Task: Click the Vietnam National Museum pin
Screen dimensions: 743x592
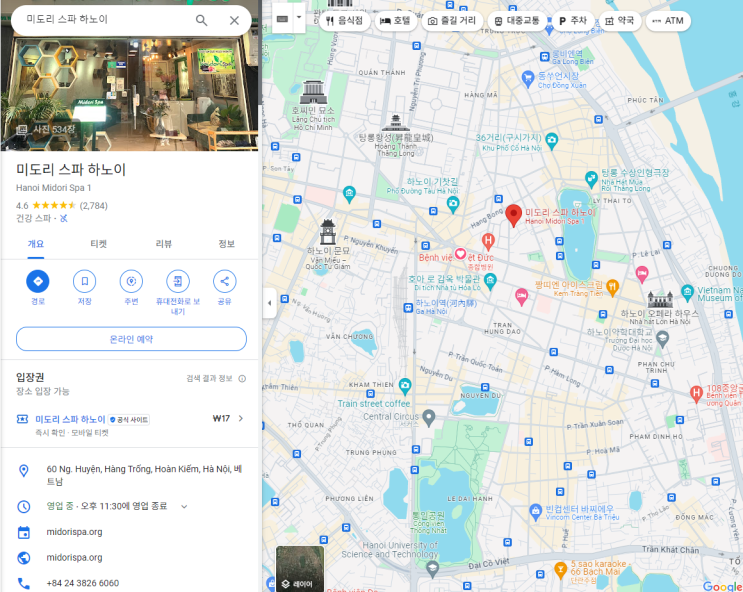Action: click(688, 292)
